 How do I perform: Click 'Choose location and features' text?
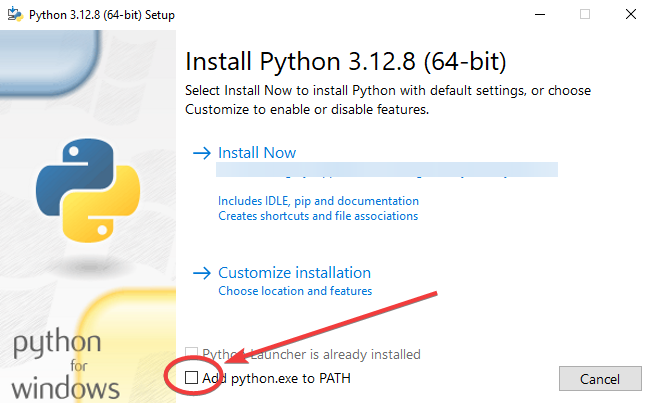[295, 291]
